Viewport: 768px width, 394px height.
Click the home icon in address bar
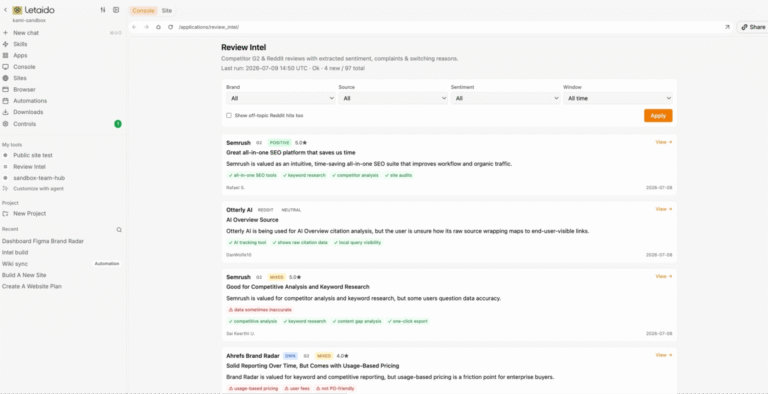tap(158, 27)
